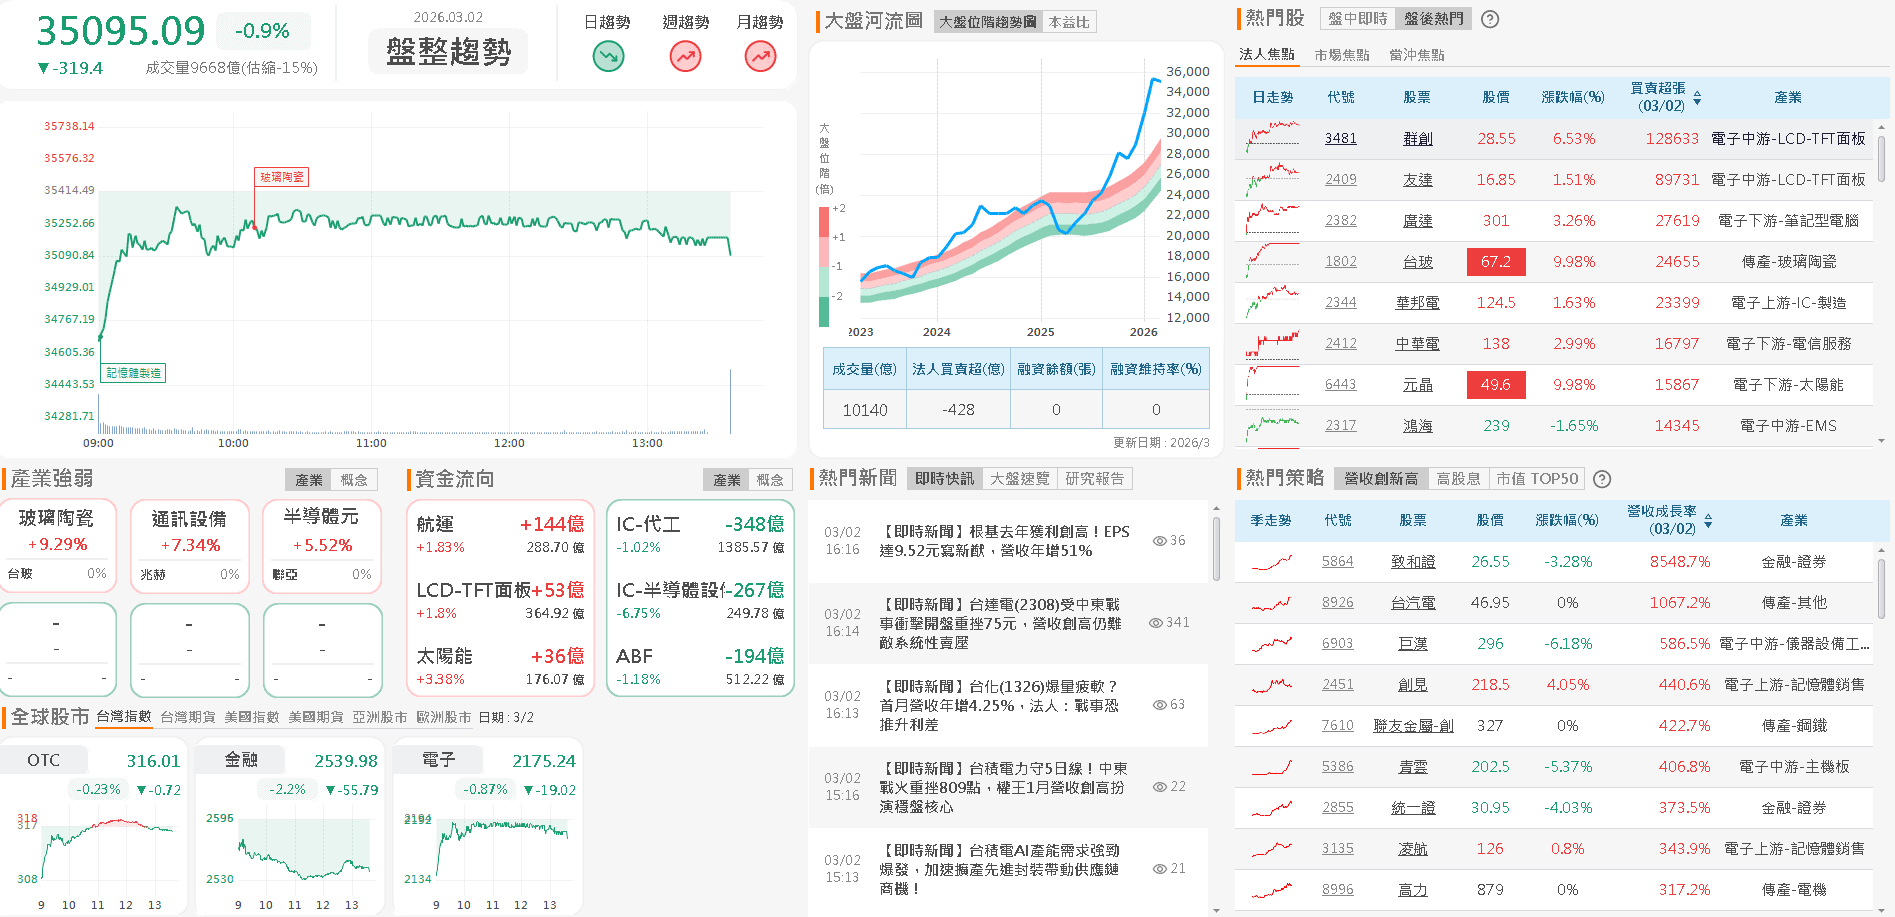Switch to 本益比 view in 大盤河流圖

pyautogui.click(x=1070, y=22)
